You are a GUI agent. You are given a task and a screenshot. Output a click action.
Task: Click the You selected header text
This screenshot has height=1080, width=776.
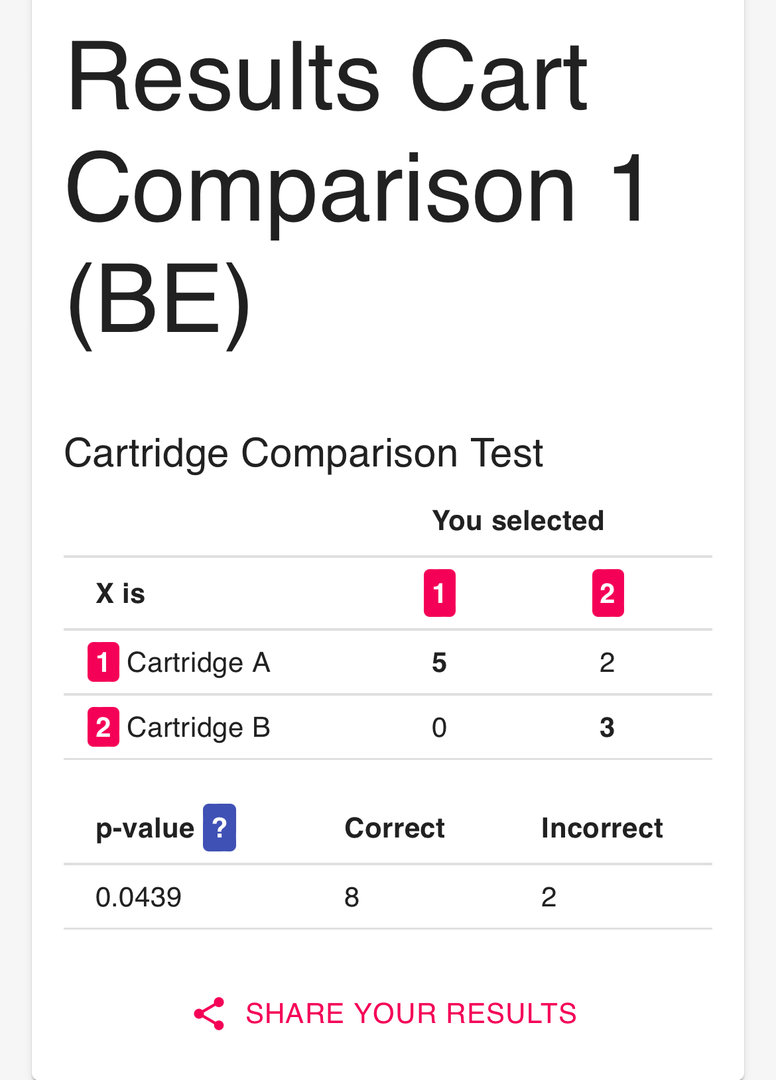pyautogui.click(x=518, y=520)
